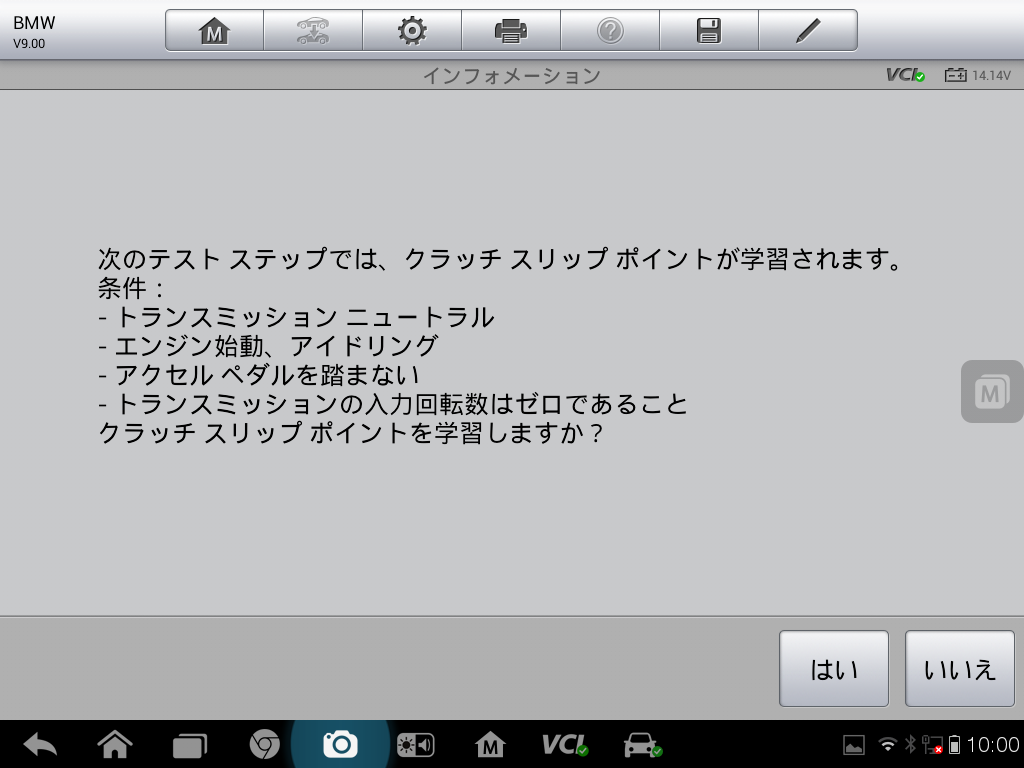
Task: Open the pencil data logging icon
Action: (807, 31)
